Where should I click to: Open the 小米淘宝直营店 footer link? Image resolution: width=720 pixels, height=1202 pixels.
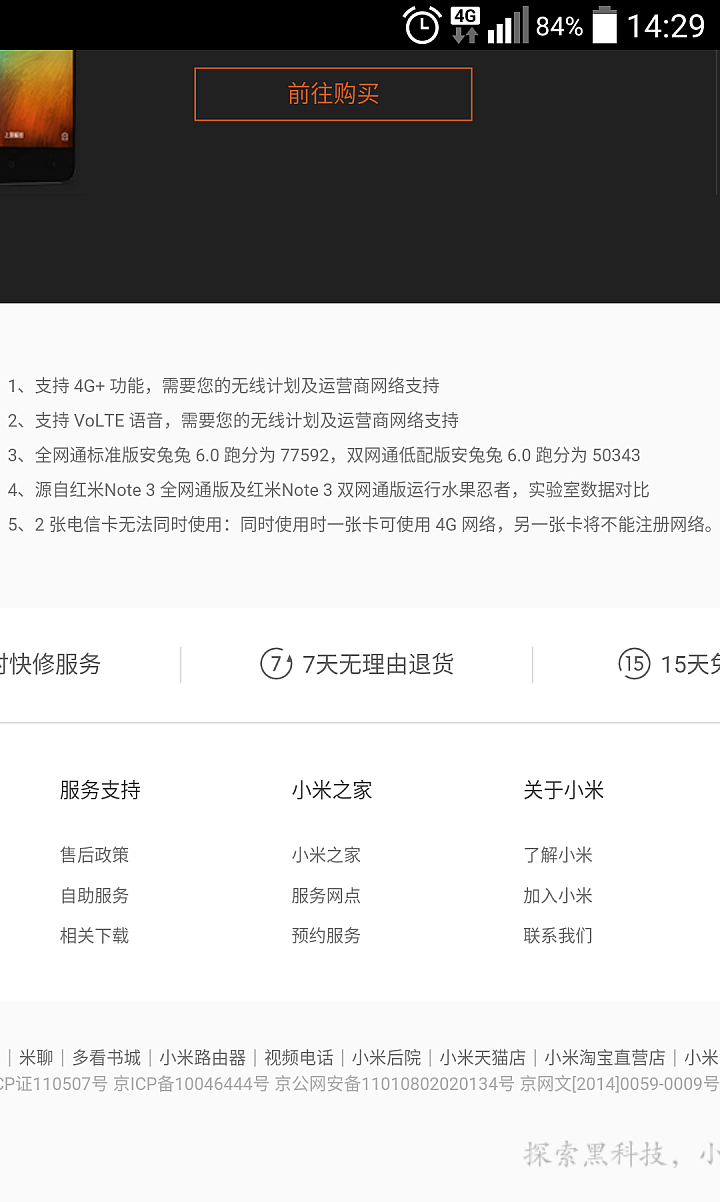pos(604,1057)
